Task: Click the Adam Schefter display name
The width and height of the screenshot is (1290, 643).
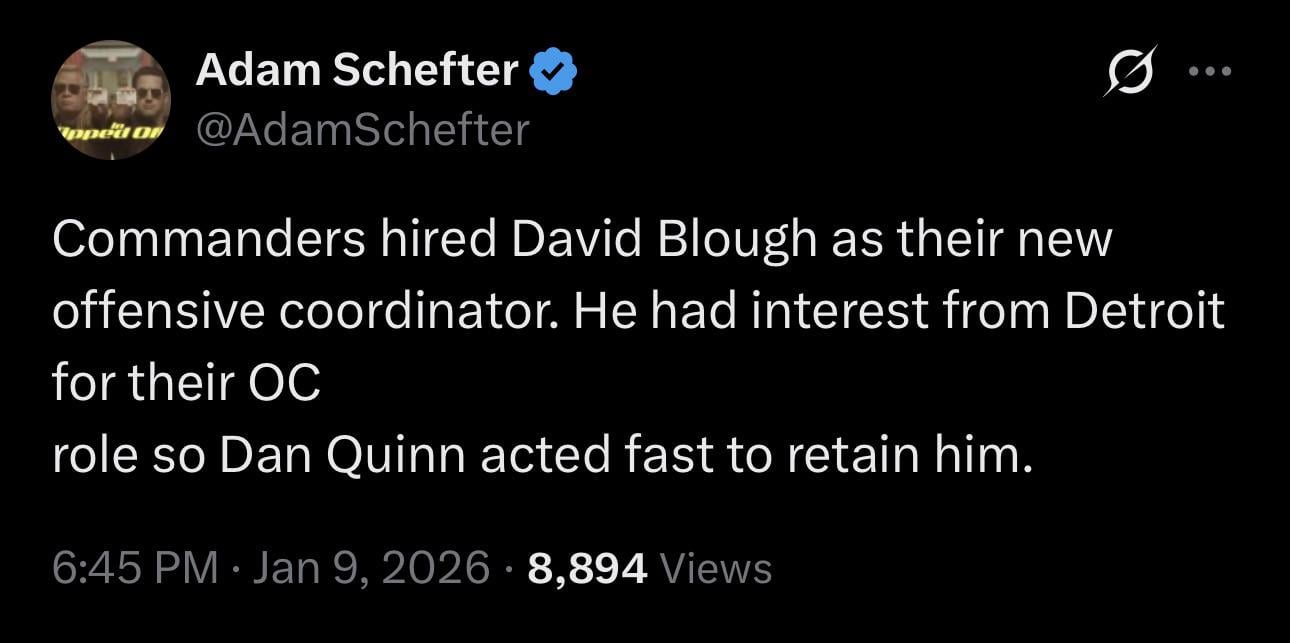Action: coord(355,68)
